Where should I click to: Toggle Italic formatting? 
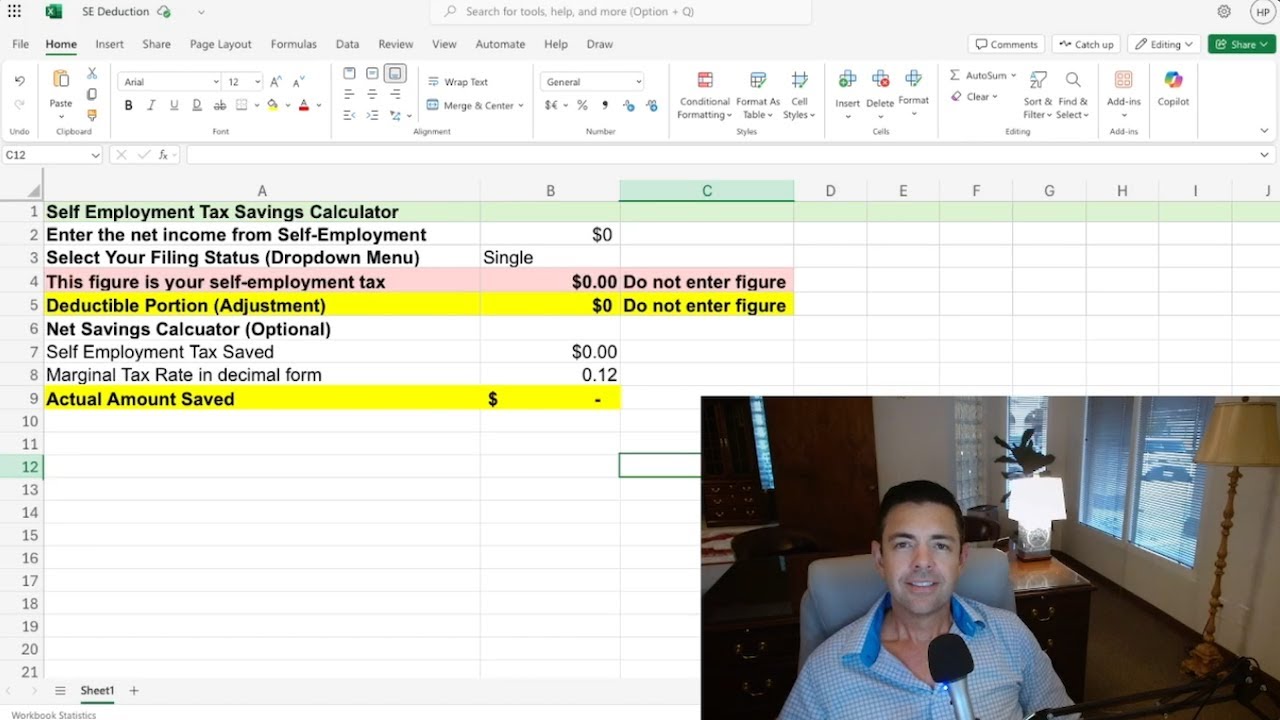(151, 105)
